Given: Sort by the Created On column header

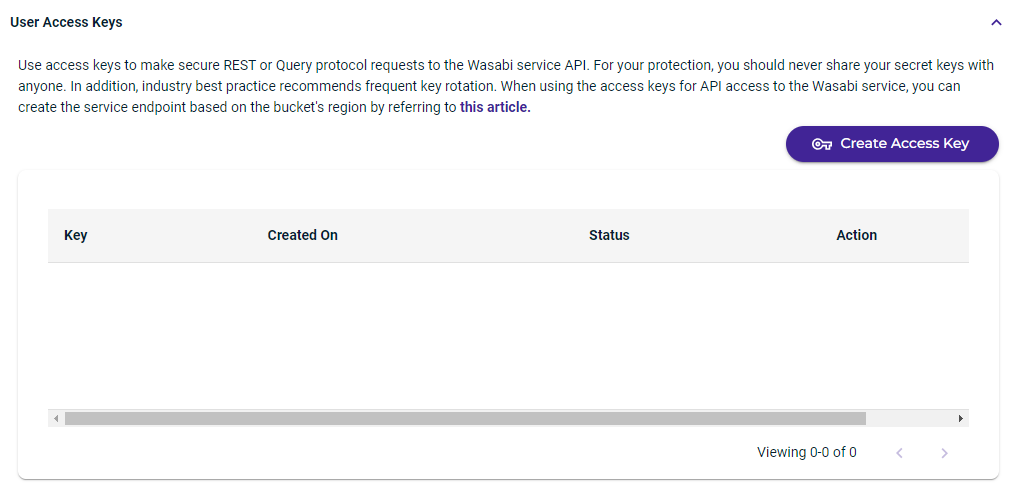Looking at the screenshot, I should tap(302, 235).
